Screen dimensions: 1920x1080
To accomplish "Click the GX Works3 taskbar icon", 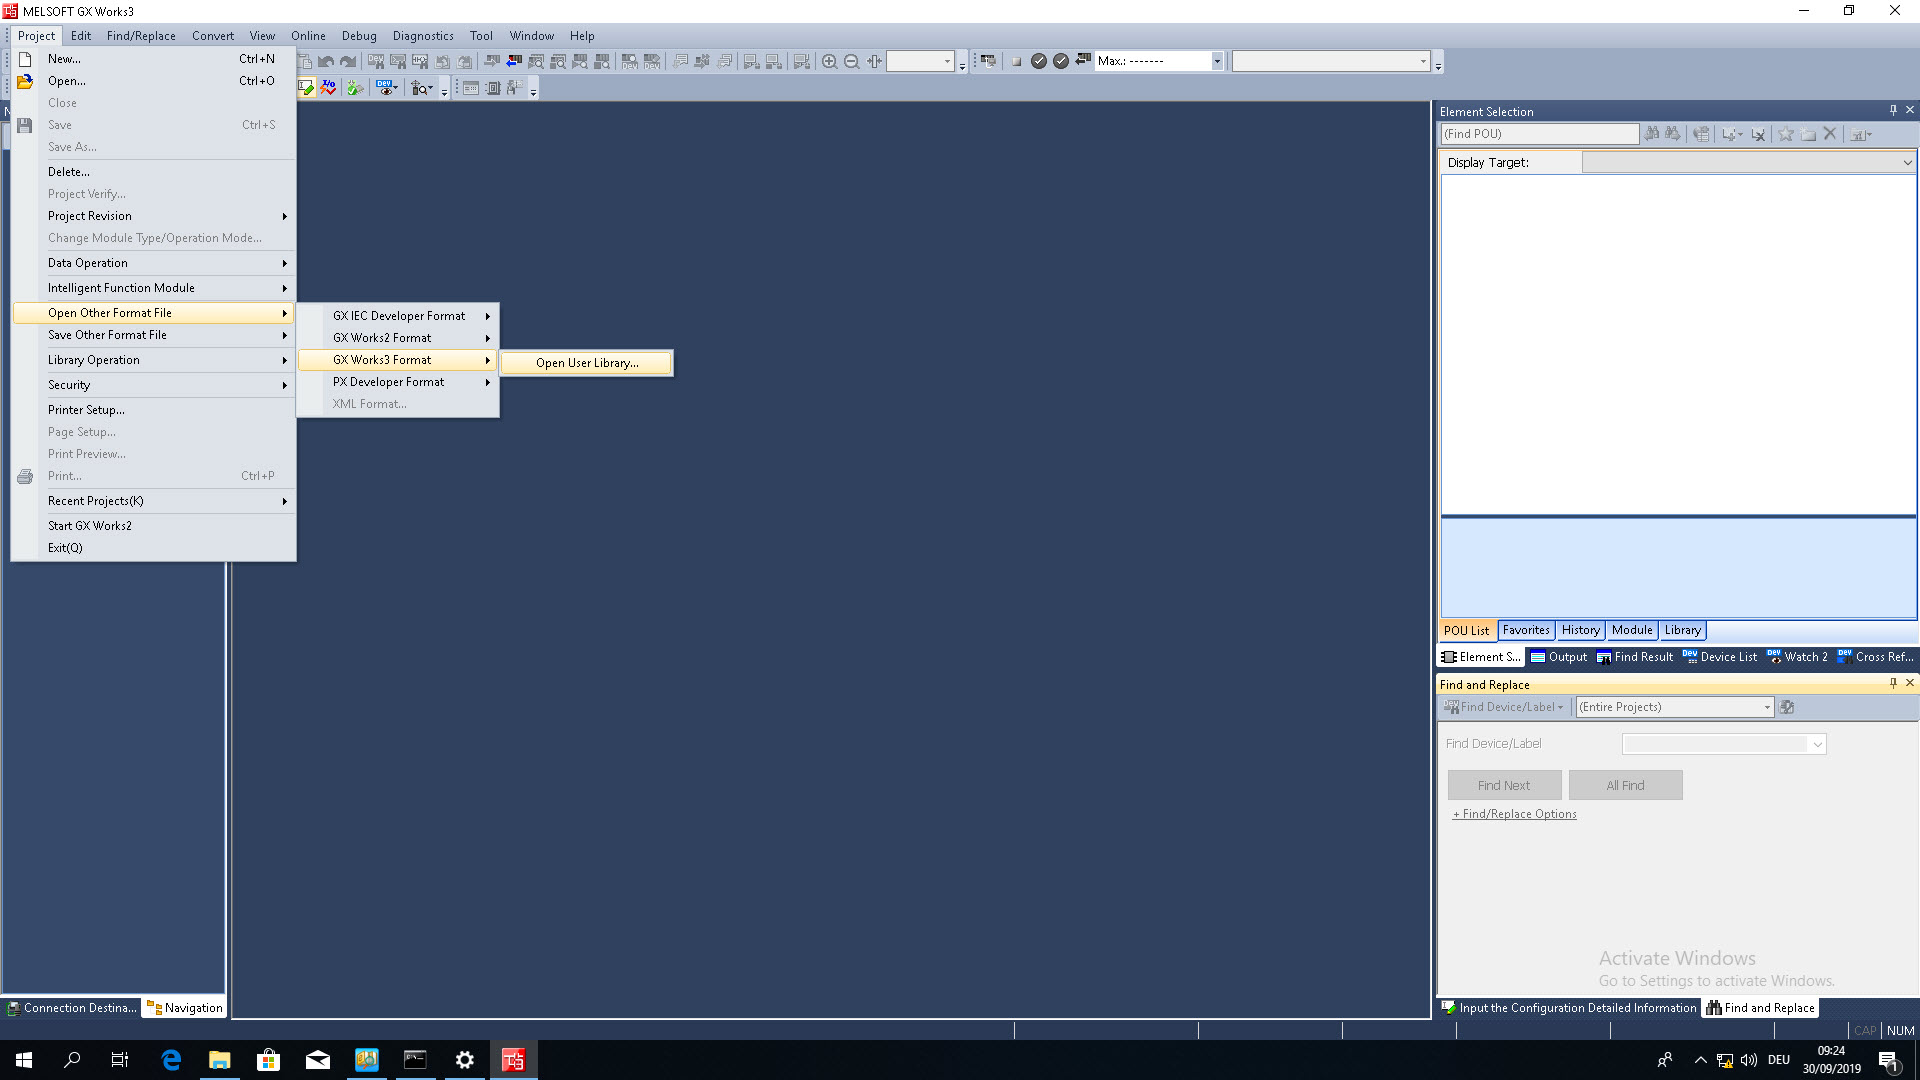I will coord(513,1060).
